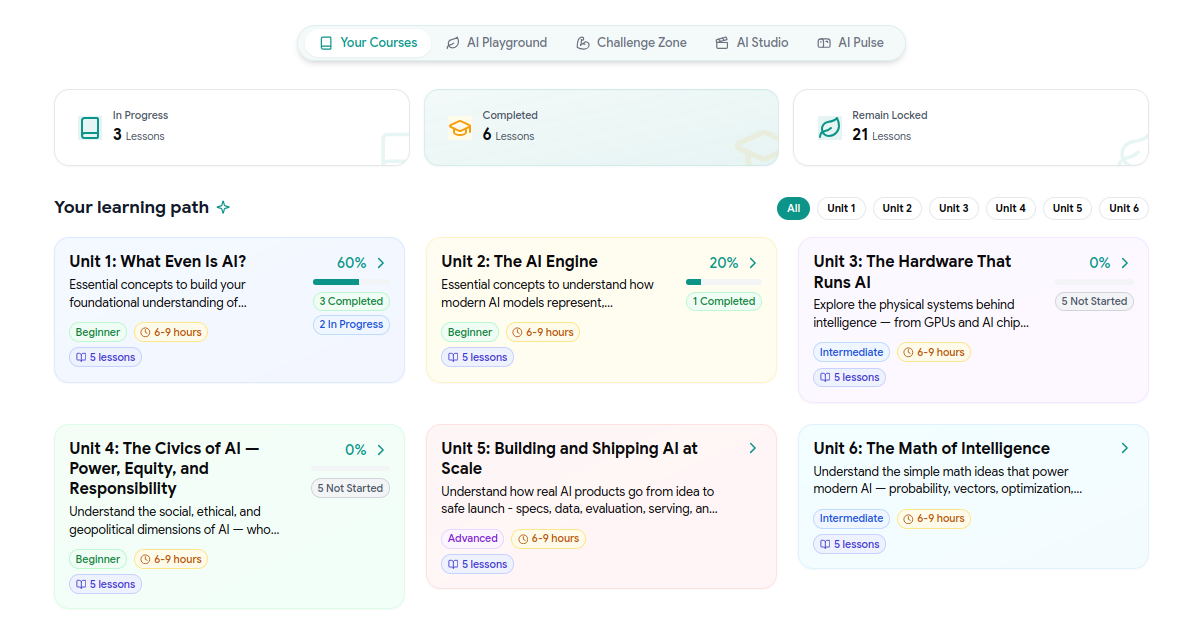Click Unit 4 0% progress bar

pos(350,469)
